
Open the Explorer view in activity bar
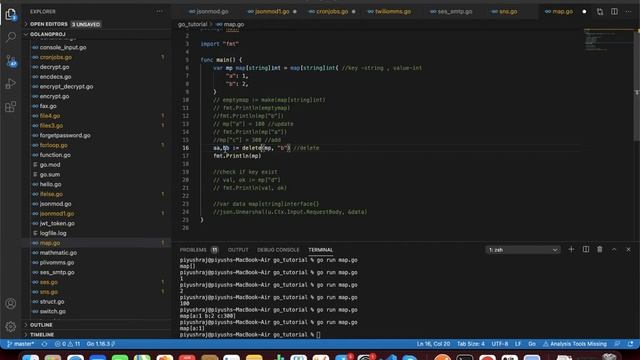coord(11,14)
